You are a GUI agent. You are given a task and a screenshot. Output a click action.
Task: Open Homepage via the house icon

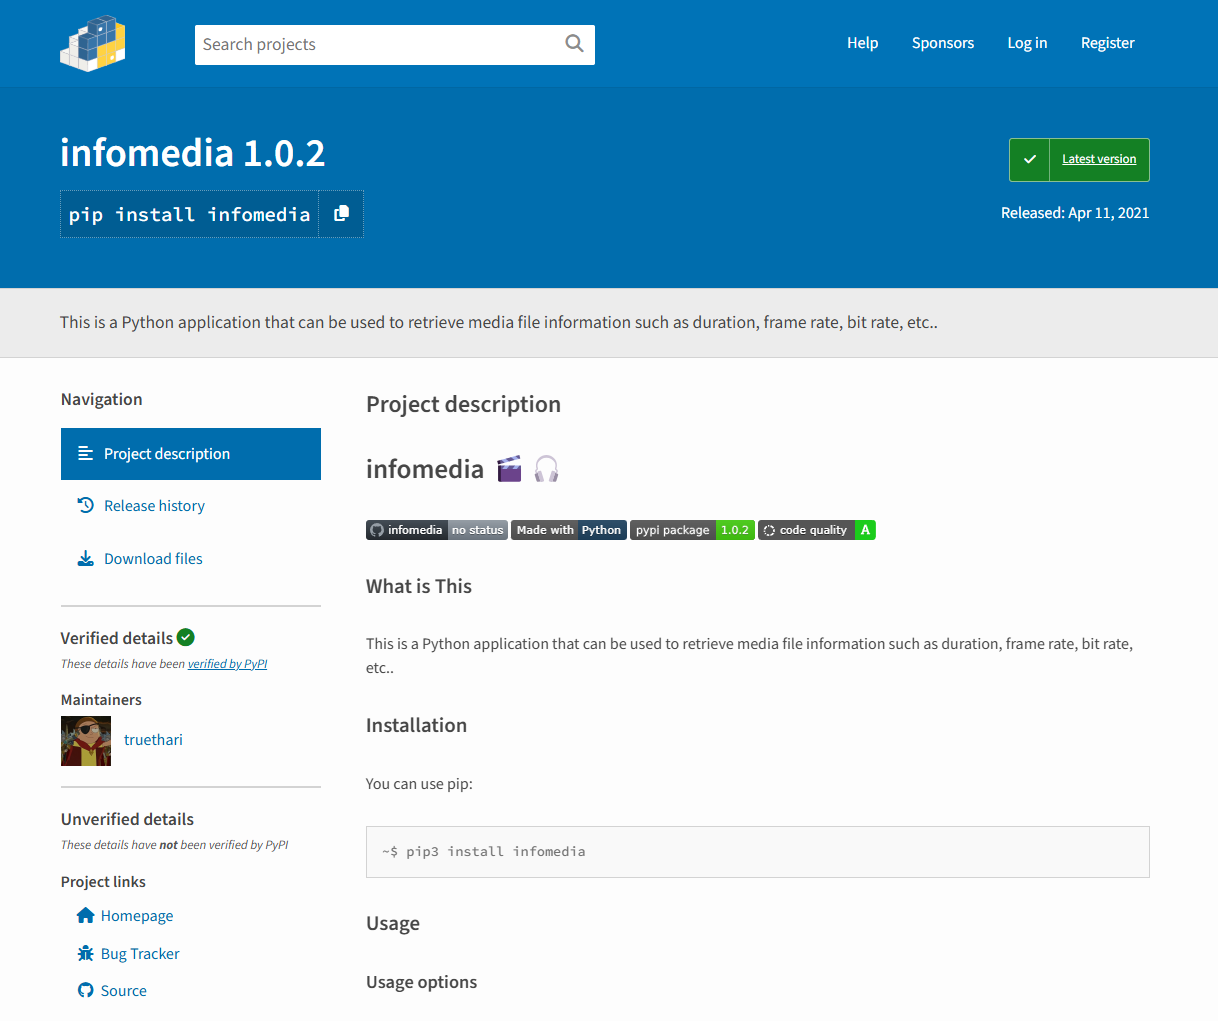click(x=85, y=915)
